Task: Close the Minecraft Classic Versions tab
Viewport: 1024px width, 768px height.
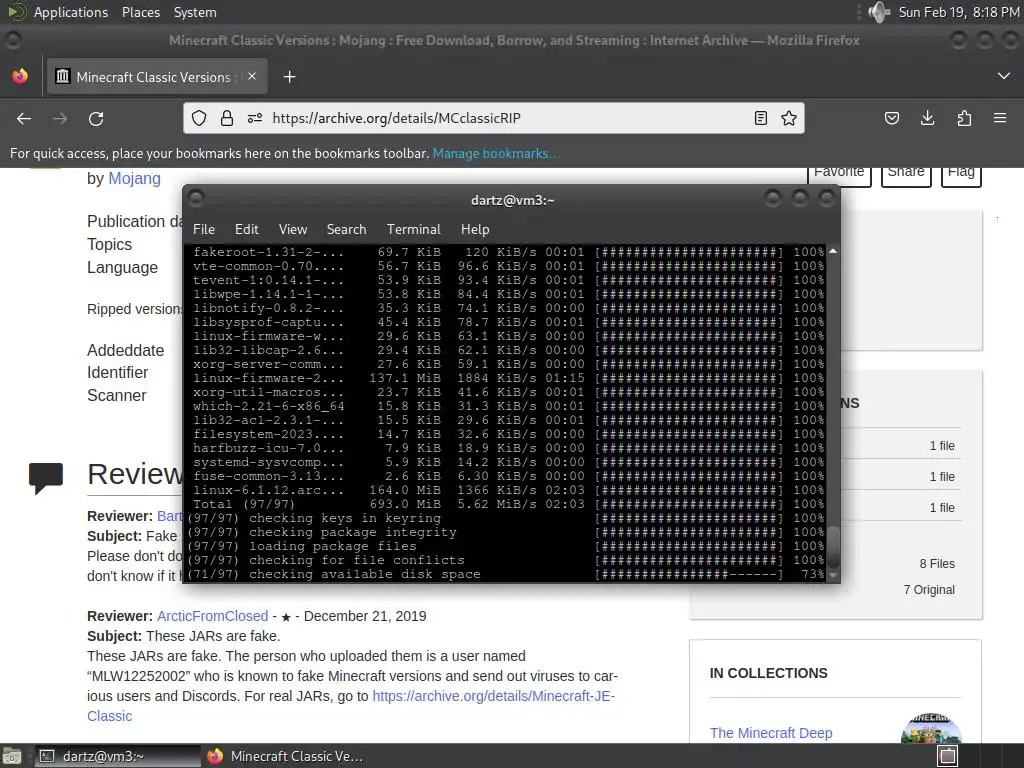Action: point(252,76)
